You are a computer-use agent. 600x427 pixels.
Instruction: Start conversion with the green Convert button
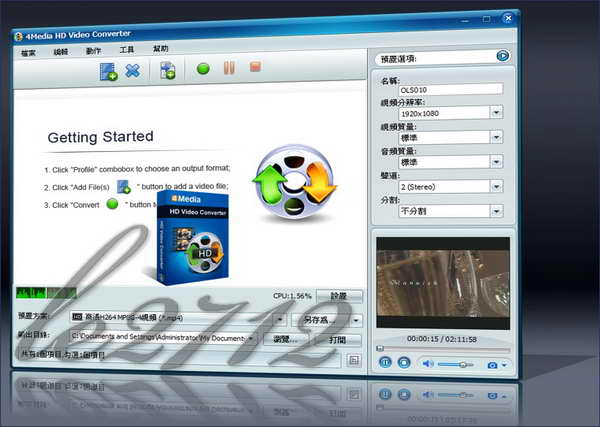[x=203, y=69]
